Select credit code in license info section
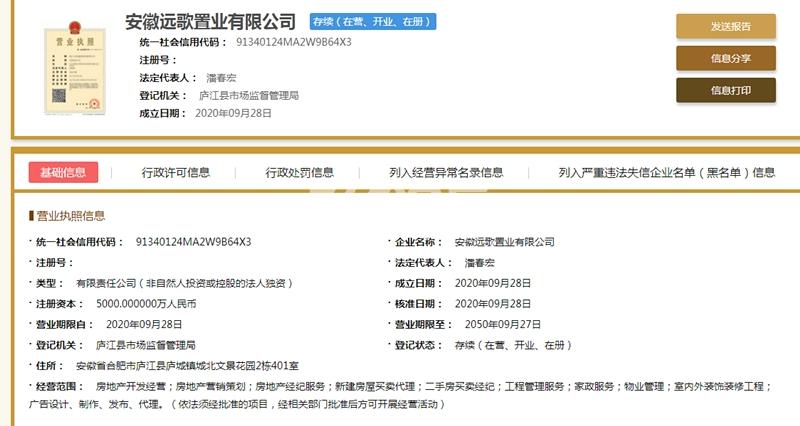This screenshot has width=800, height=426. click(193, 242)
